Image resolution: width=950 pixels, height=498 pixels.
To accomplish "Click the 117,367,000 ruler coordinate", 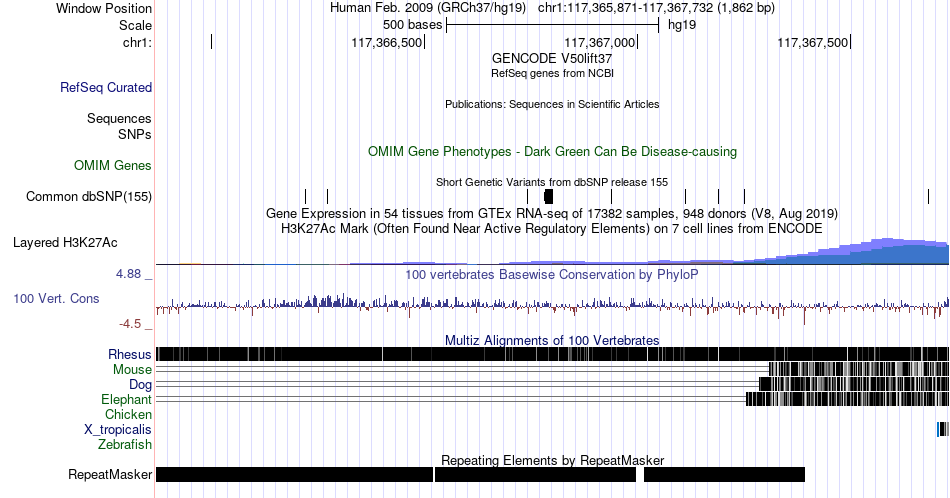I will (x=600, y=42).
